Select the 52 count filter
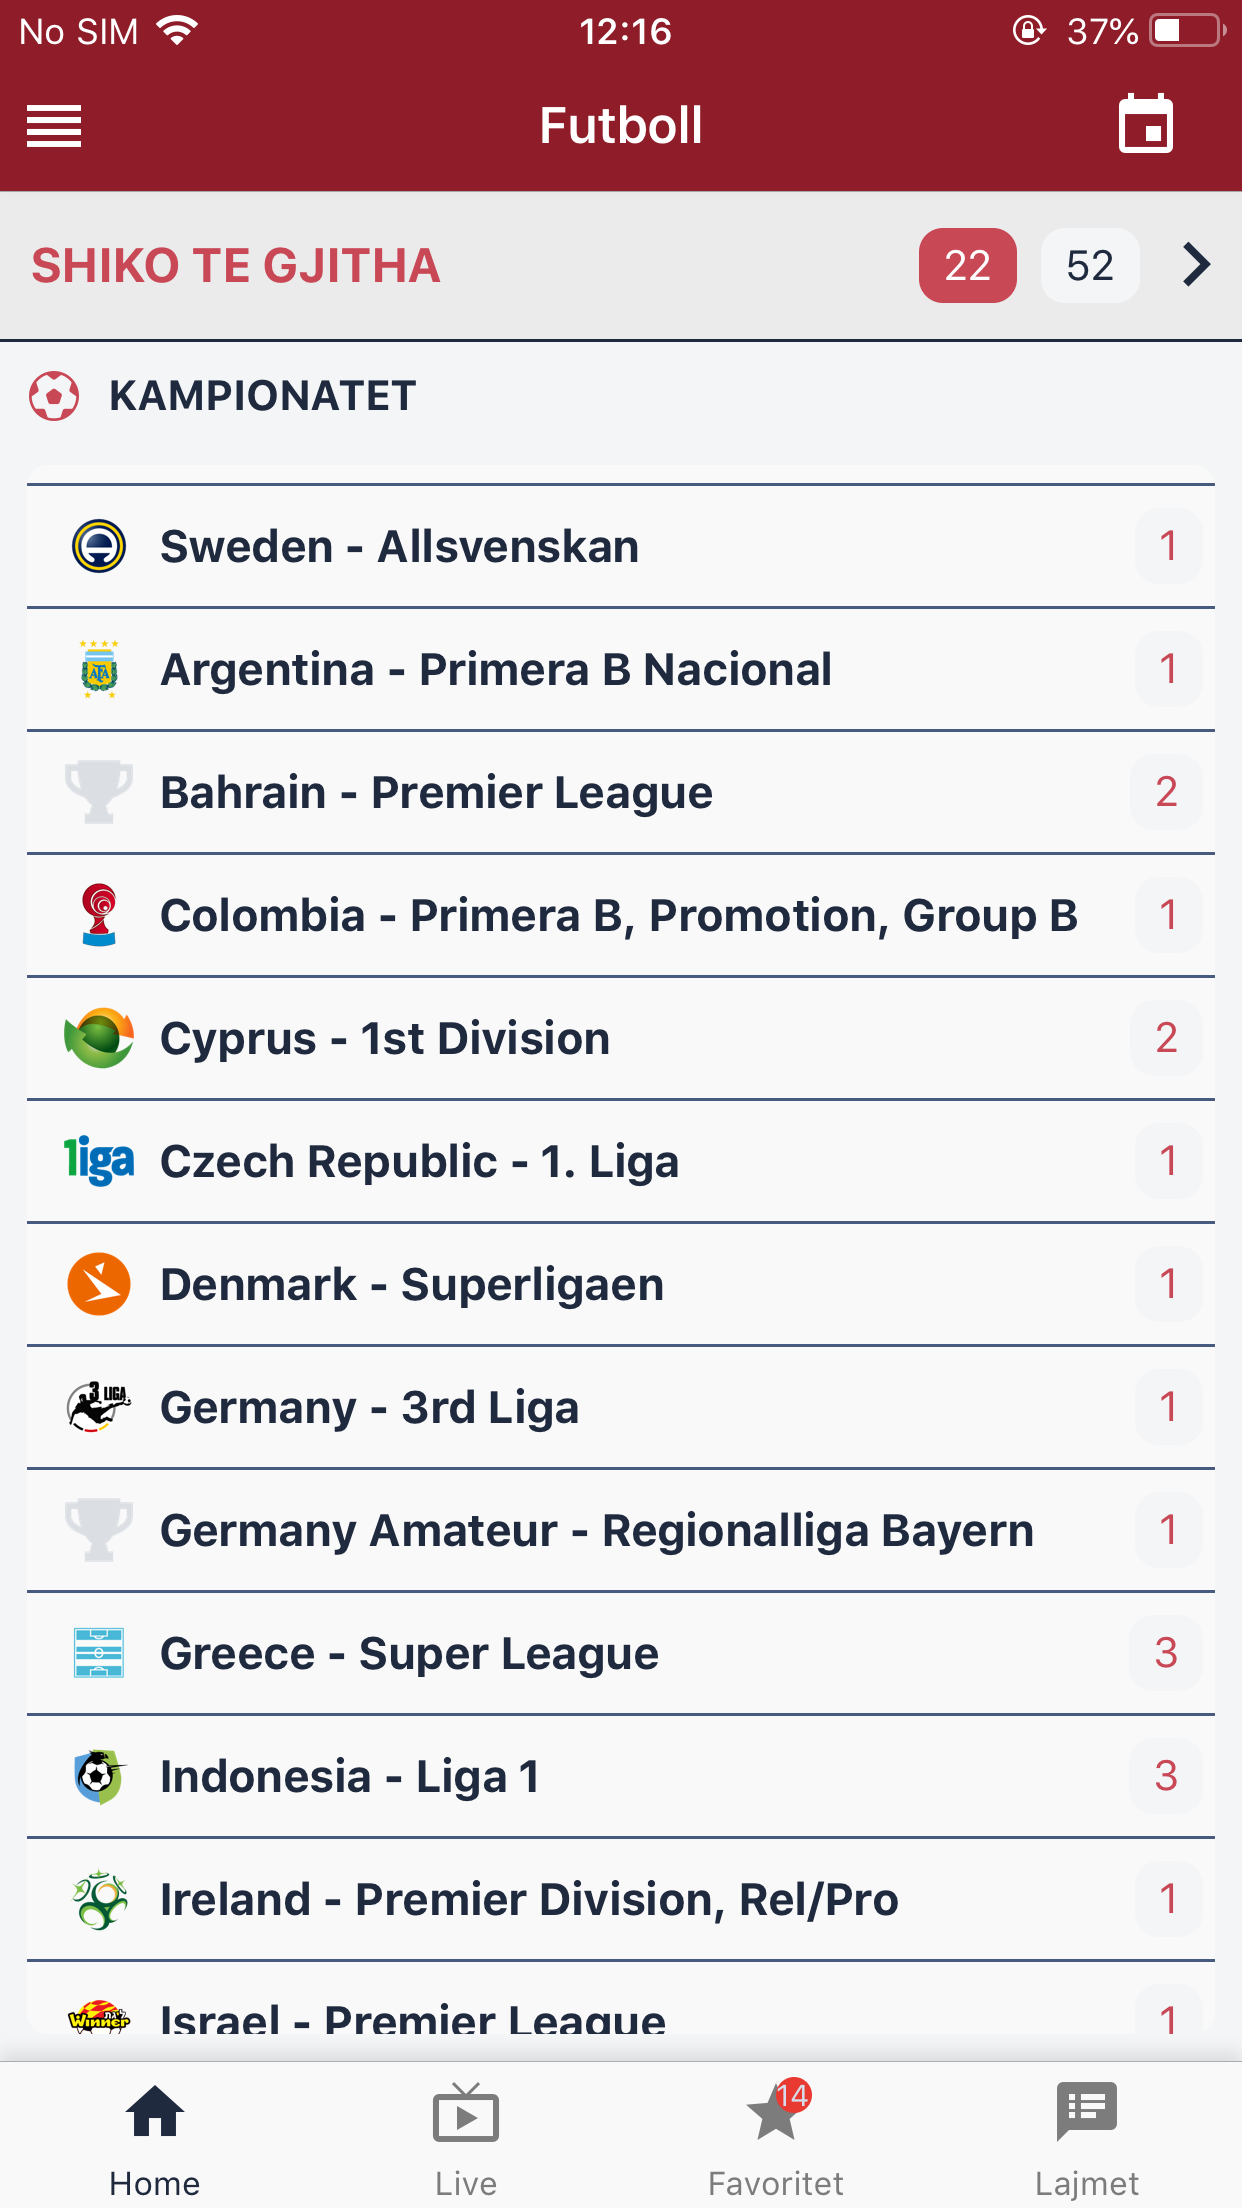1242x2208 pixels. [x=1089, y=266]
